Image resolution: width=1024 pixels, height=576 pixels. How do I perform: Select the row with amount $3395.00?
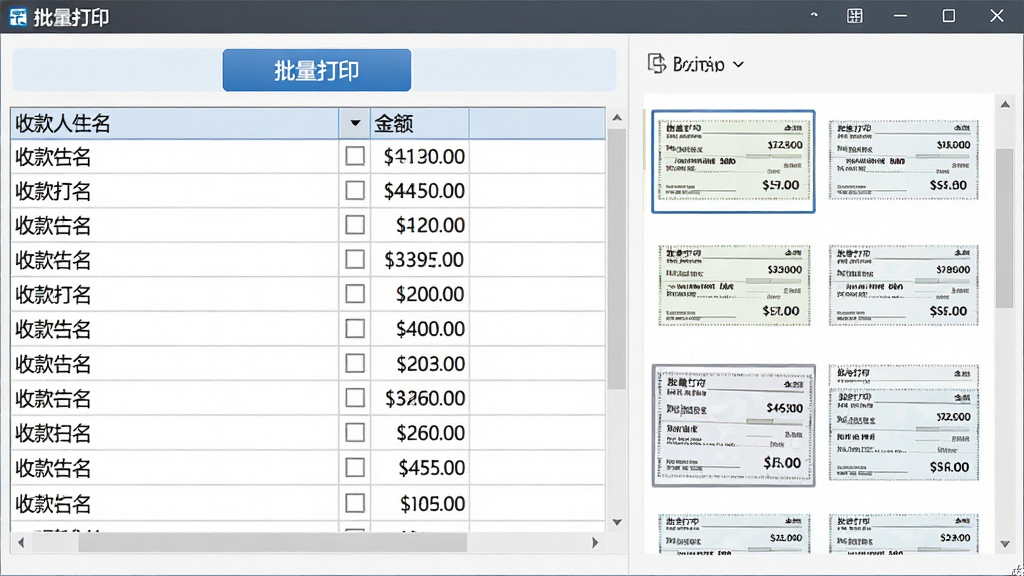click(x=308, y=260)
